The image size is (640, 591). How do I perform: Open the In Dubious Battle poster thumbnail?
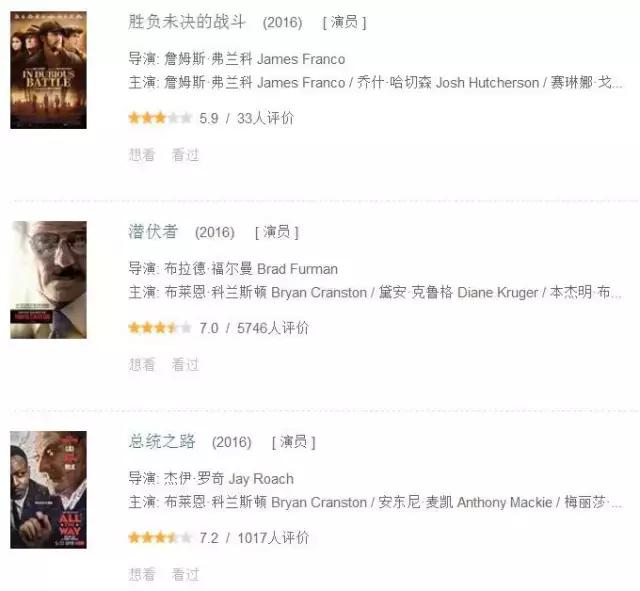click(x=48, y=70)
